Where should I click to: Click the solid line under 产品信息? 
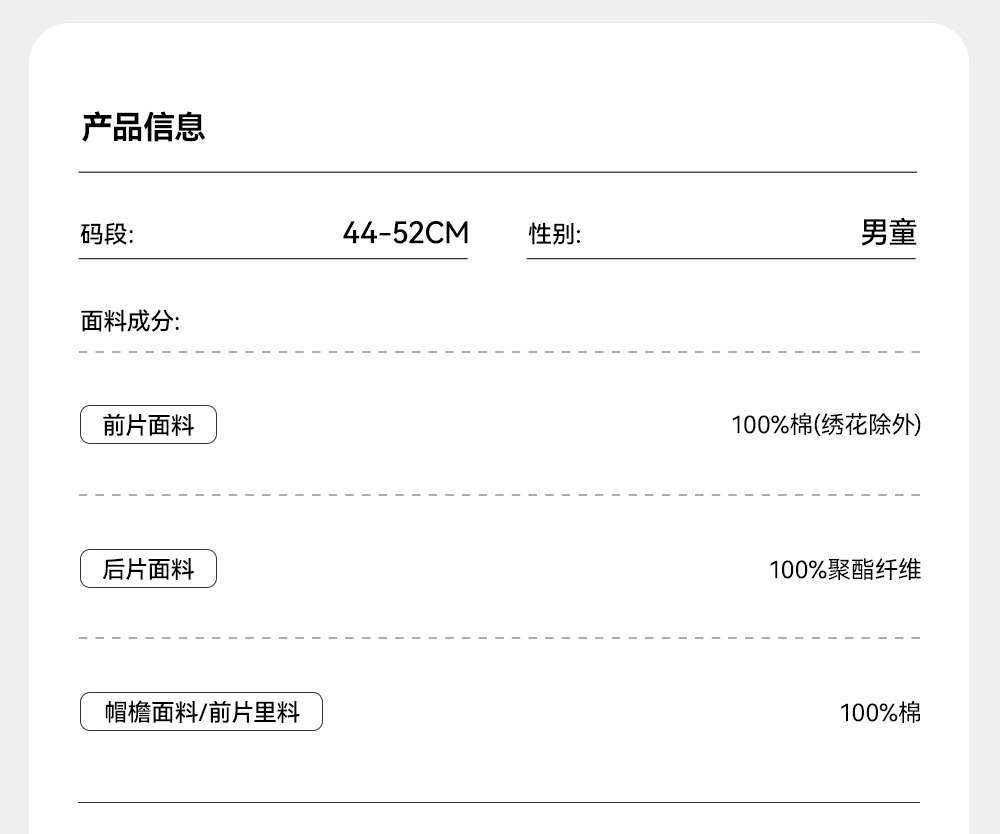(x=498, y=172)
